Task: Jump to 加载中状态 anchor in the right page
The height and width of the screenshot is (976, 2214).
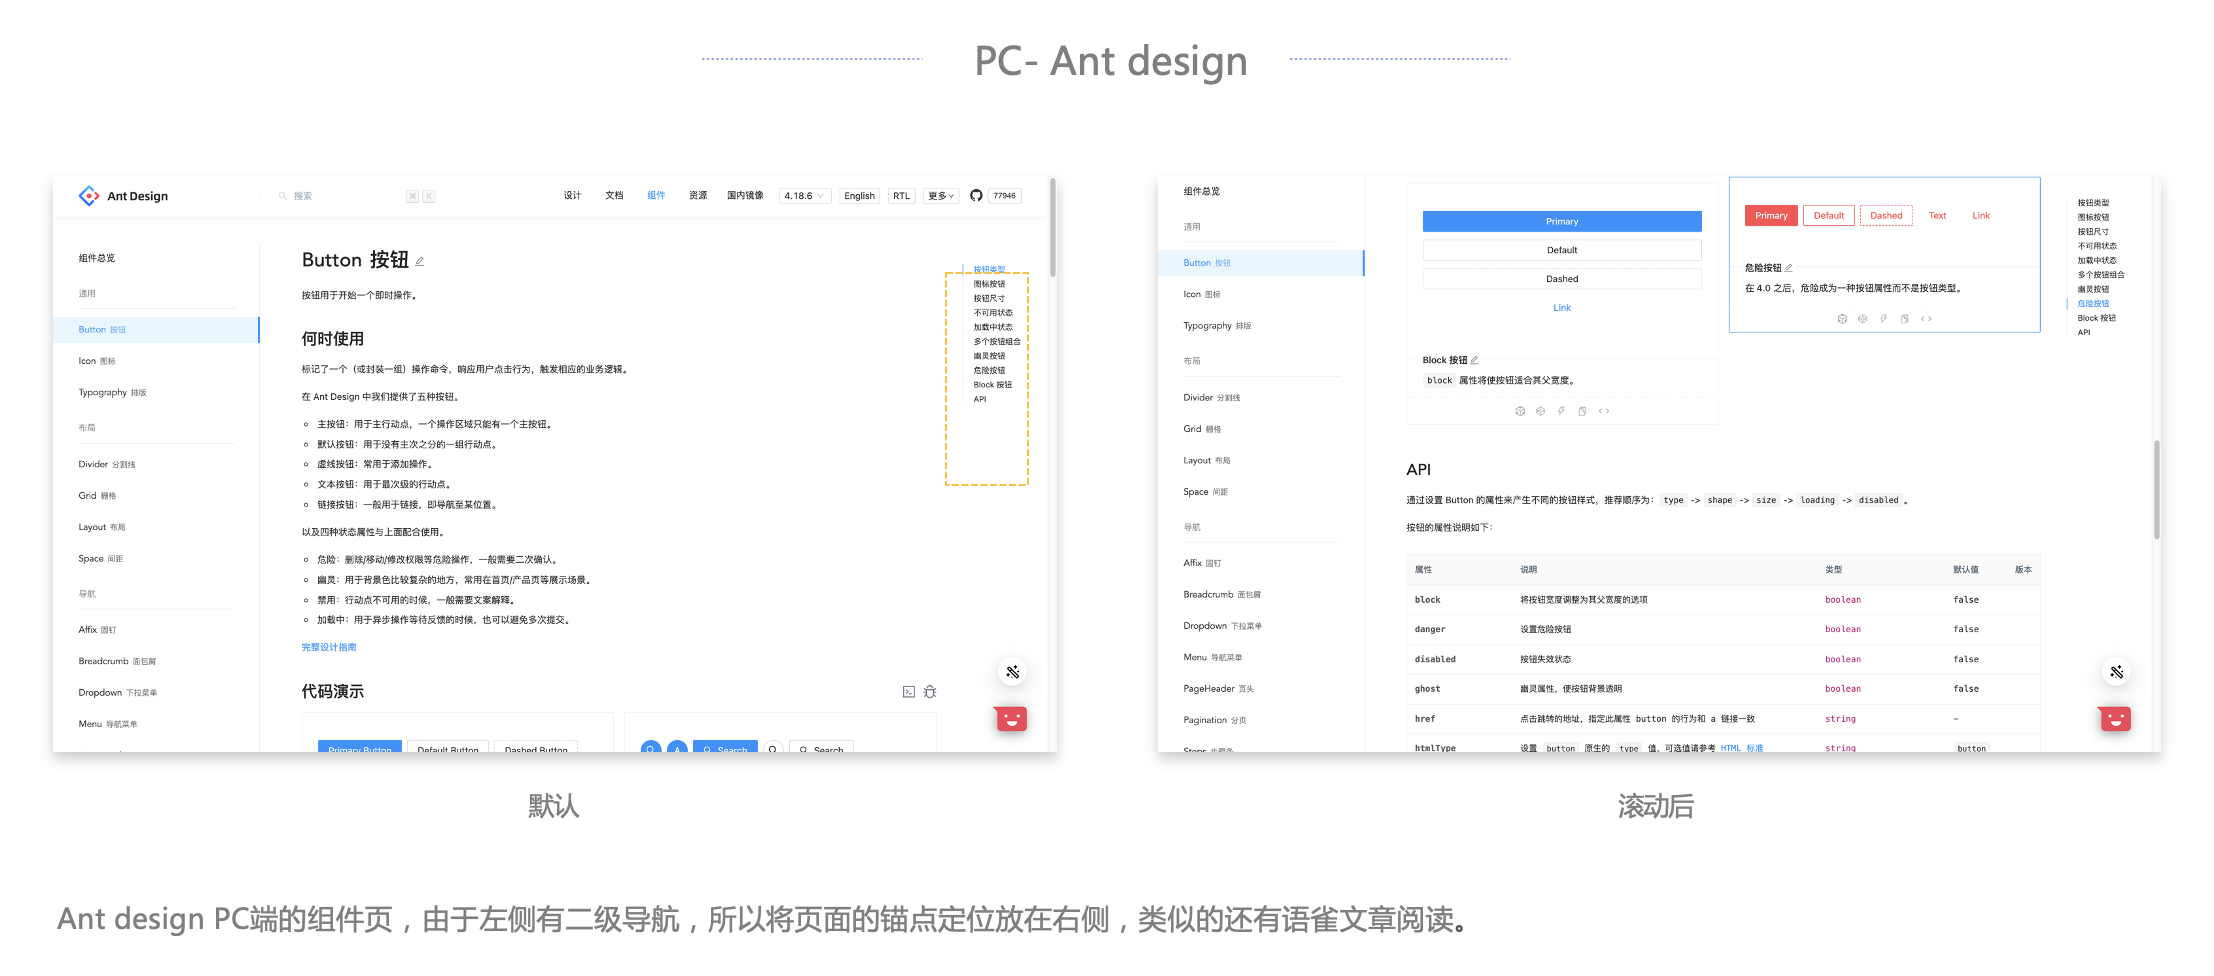Action: click(2097, 260)
